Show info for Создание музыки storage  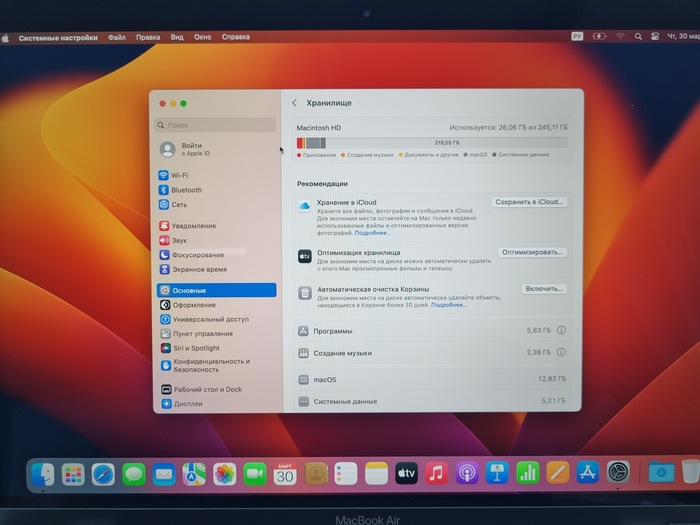click(x=561, y=352)
